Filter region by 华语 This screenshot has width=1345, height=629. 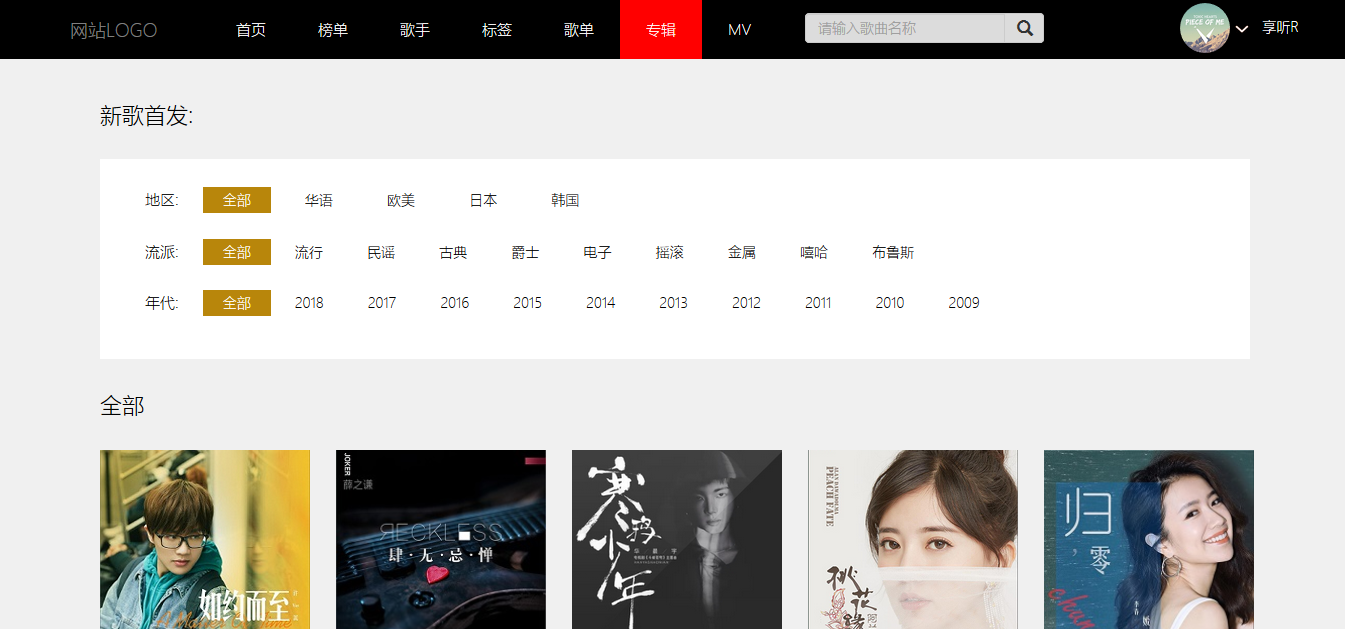(319, 200)
